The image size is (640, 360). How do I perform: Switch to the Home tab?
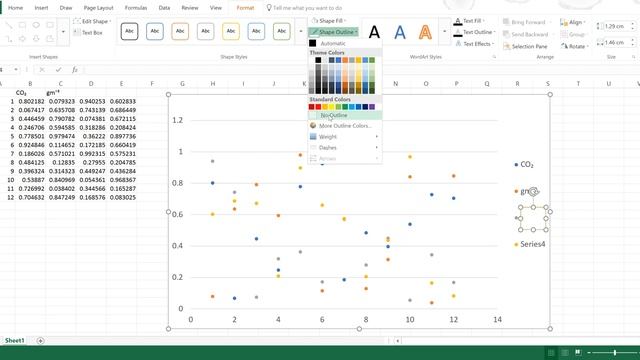tap(16, 8)
